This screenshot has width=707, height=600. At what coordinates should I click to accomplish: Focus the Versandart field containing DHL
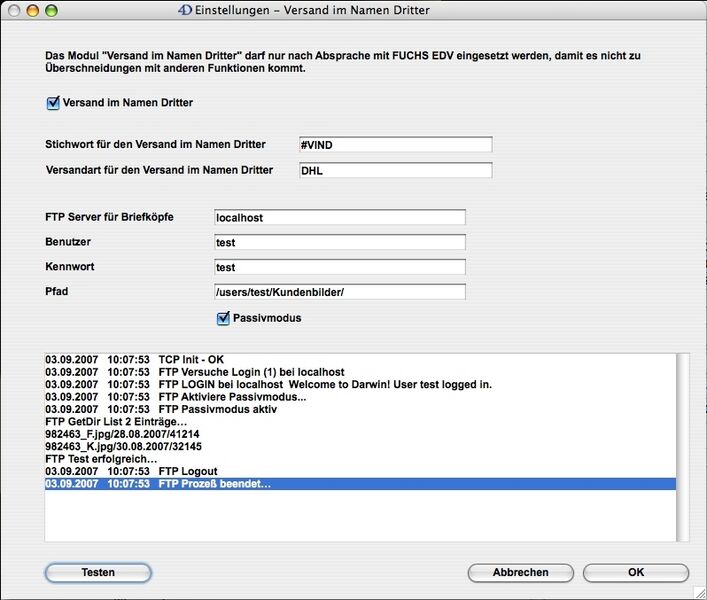point(395,171)
